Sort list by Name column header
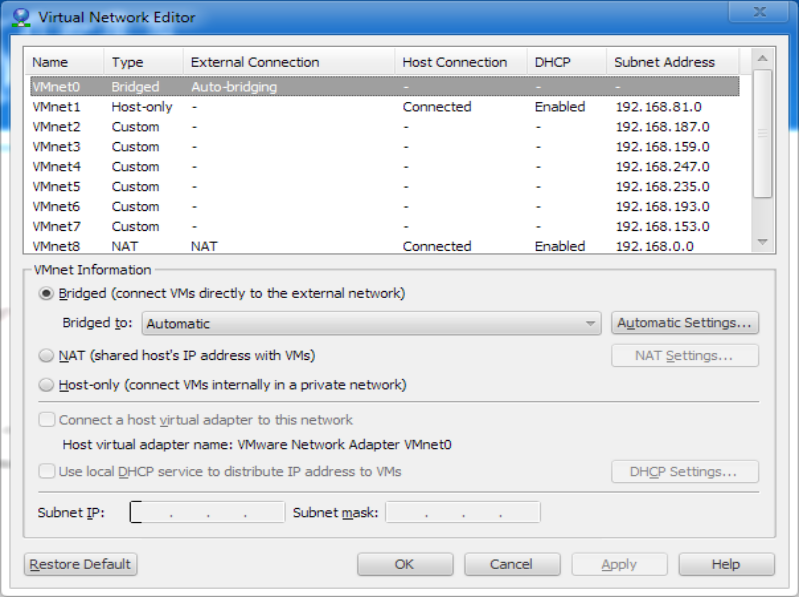800x600 pixels. click(x=51, y=62)
